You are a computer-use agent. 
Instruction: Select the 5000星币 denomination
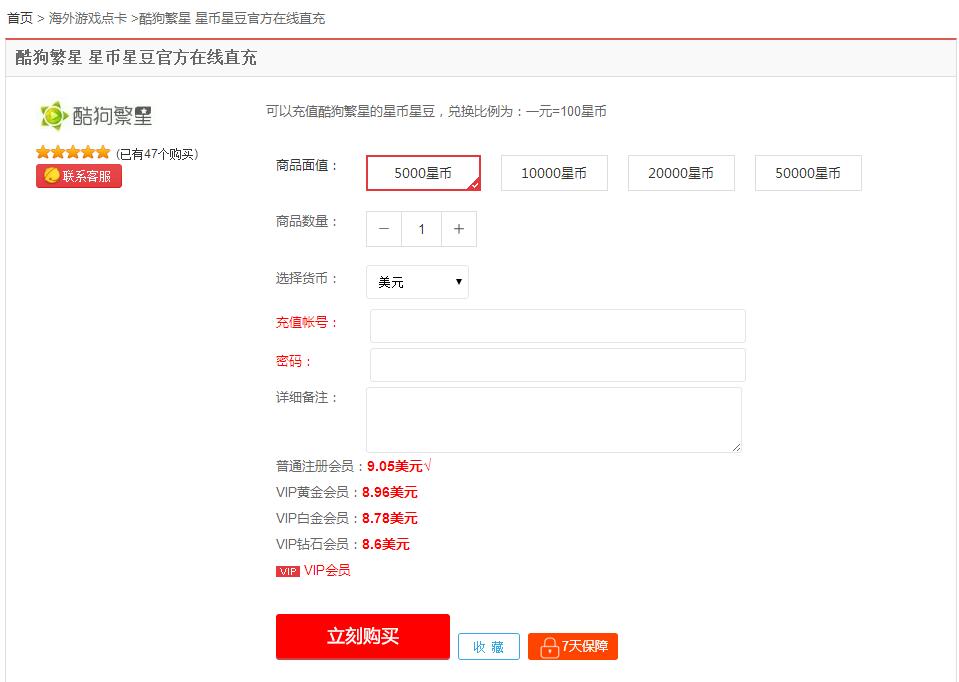(423, 173)
